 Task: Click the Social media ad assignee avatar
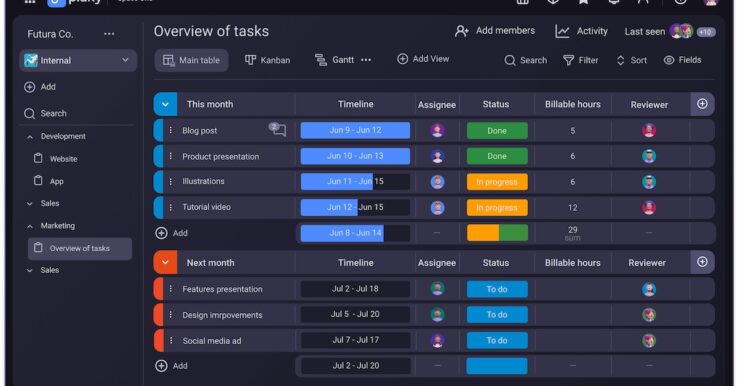437,340
